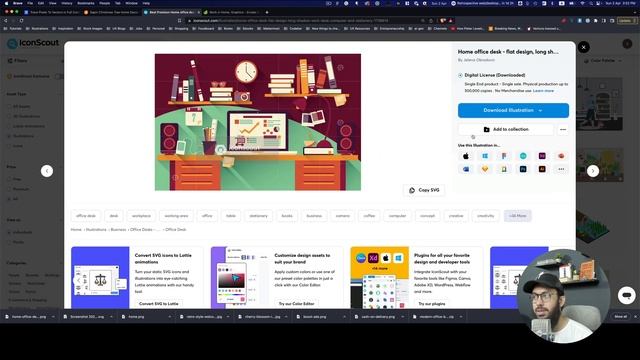
Task: Click Convert SVG to Lottie button
Action: pyautogui.click(x=159, y=304)
